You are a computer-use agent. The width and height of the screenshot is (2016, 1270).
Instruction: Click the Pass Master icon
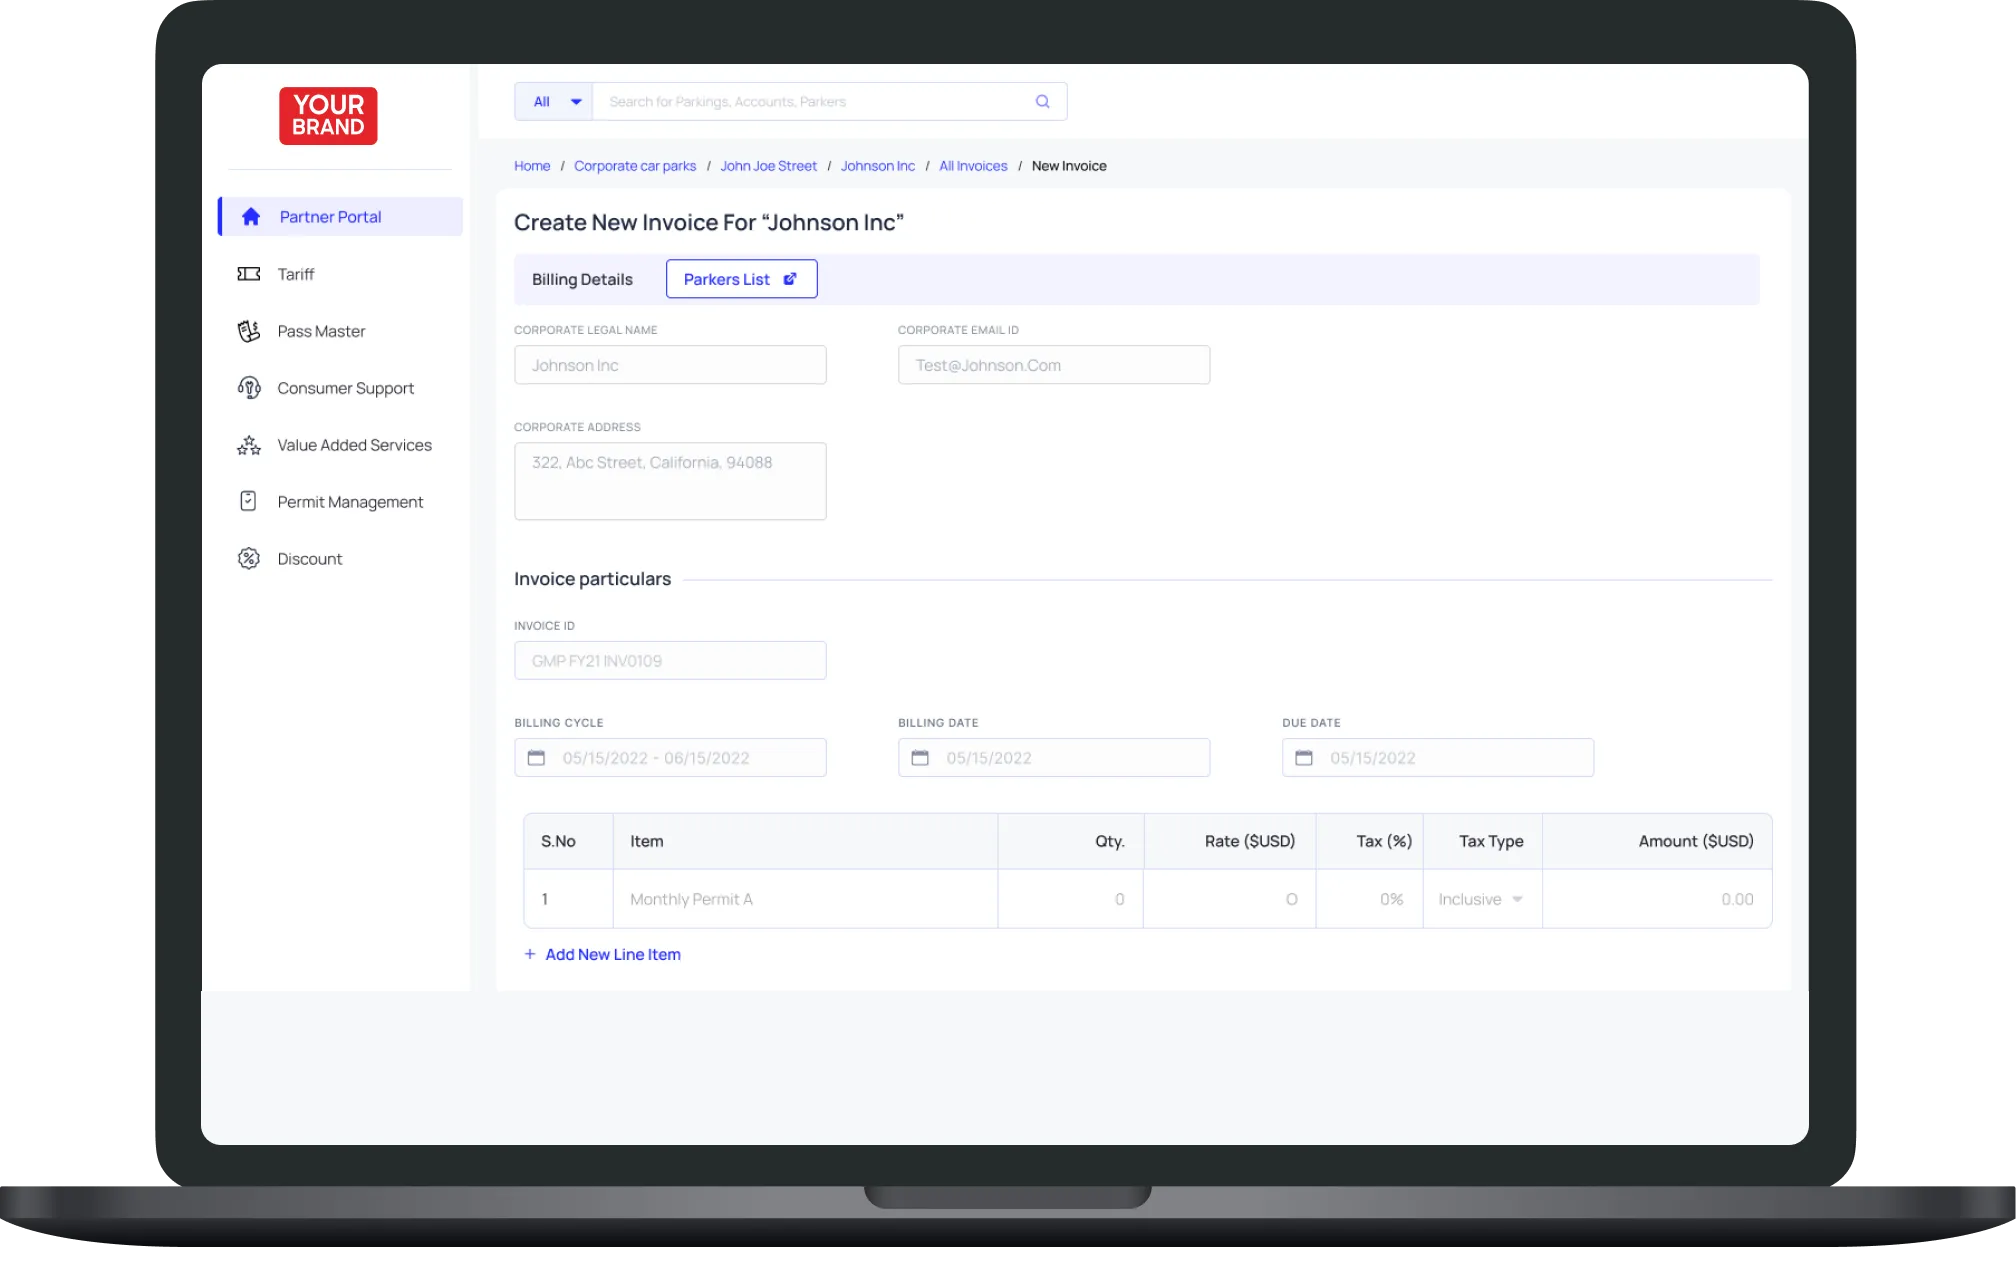pos(249,331)
